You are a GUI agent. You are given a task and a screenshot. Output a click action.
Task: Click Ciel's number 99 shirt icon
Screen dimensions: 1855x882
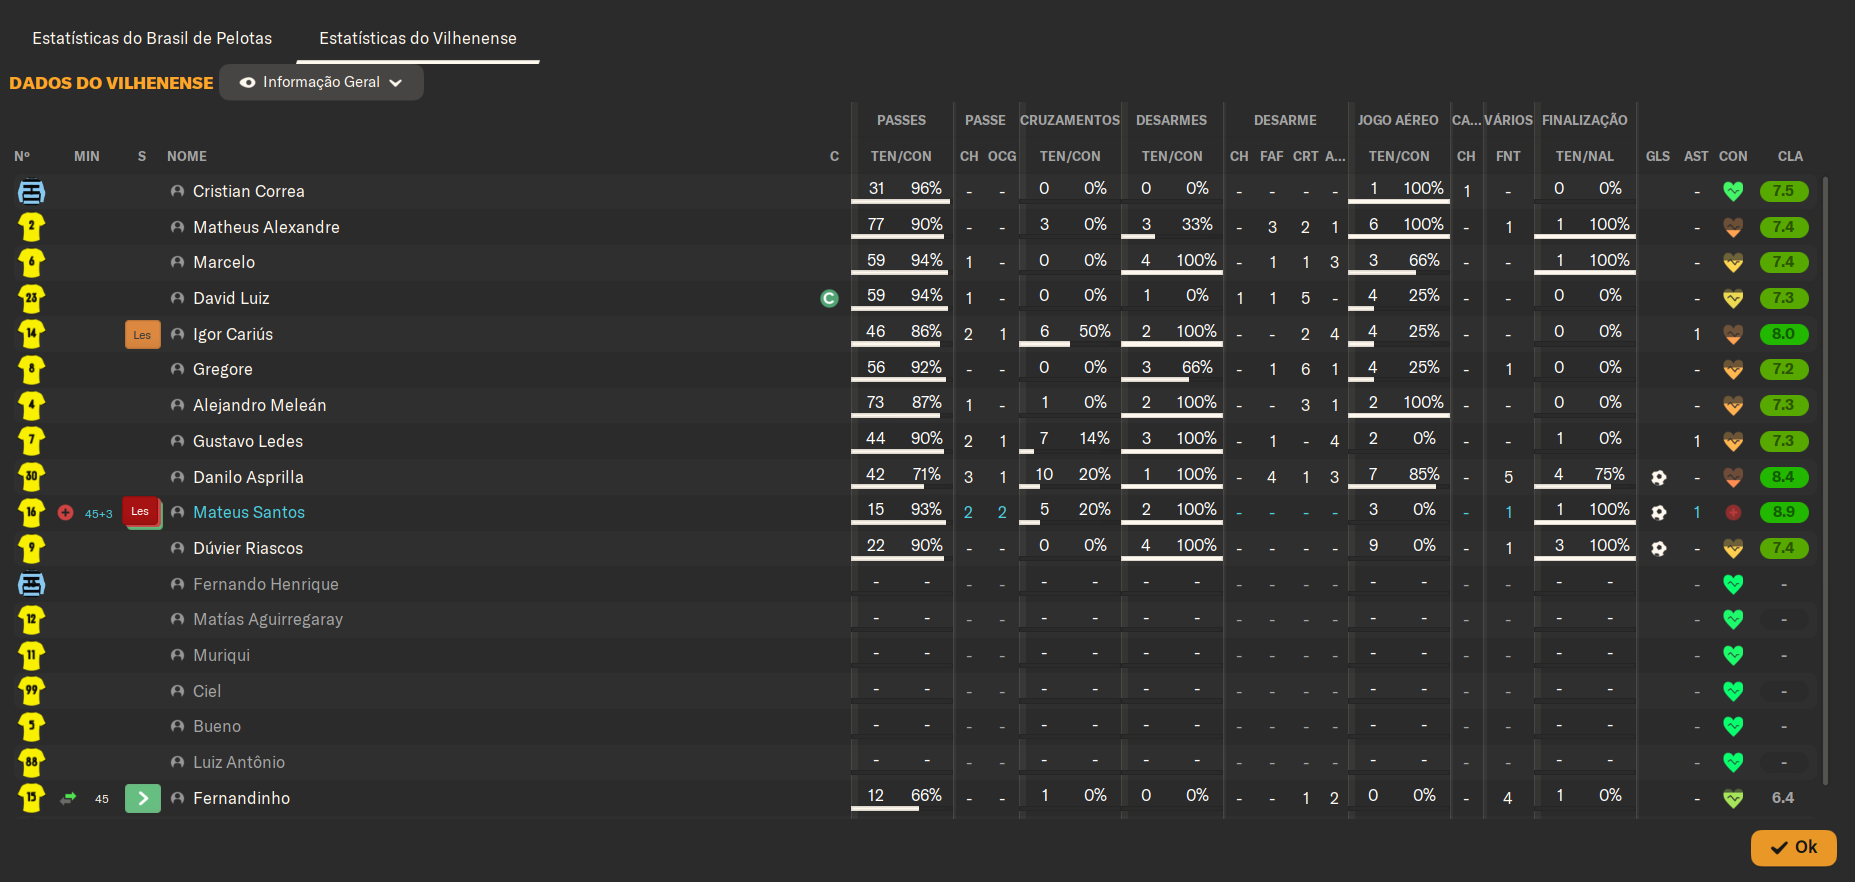[x=32, y=691]
